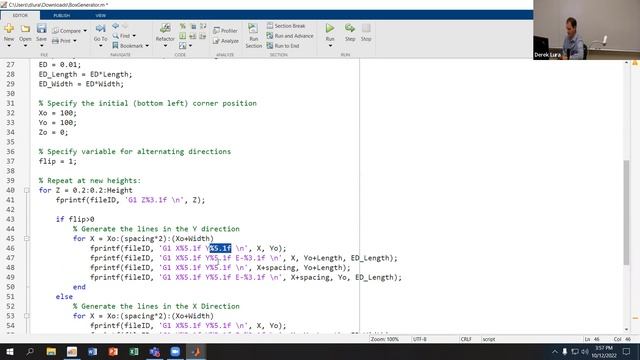The width and height of the screenshot is (640, 360).
Task: Click the Open folder icon
Action: (25, 29)
